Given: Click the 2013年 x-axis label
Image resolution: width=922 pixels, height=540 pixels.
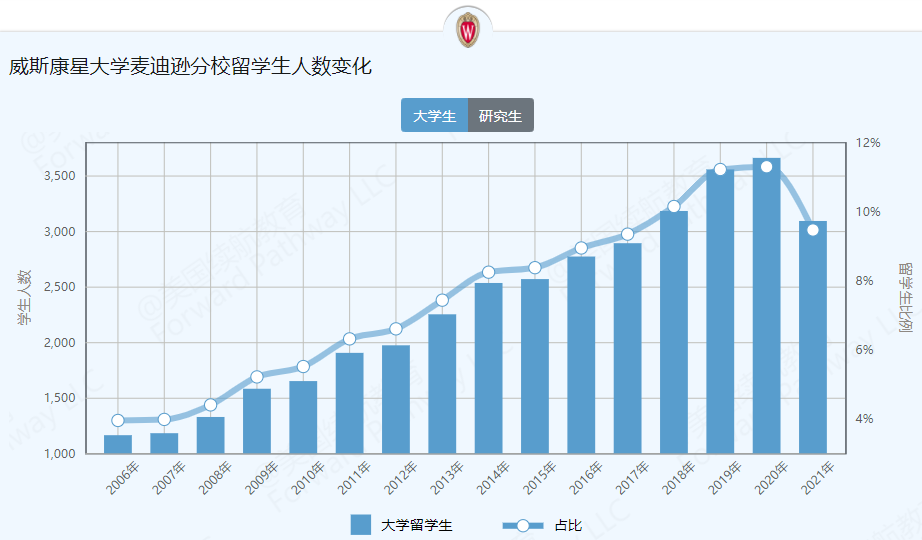Looking at the screenshot, I should point(447,478).
